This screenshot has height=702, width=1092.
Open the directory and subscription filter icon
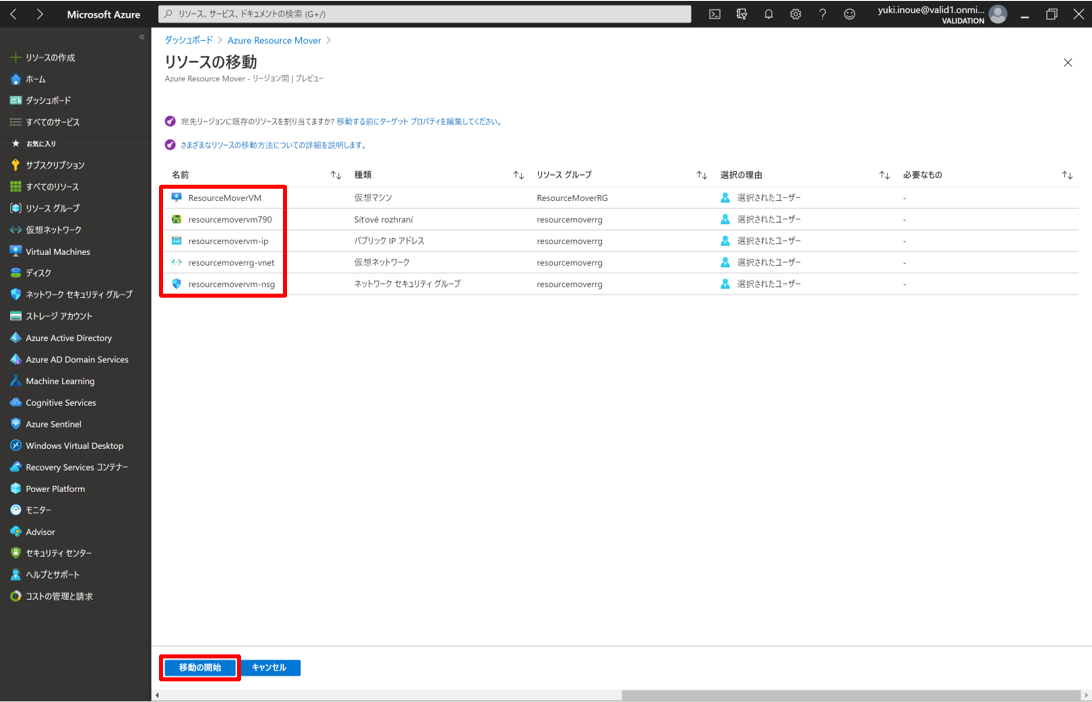(x=742, y=14)
